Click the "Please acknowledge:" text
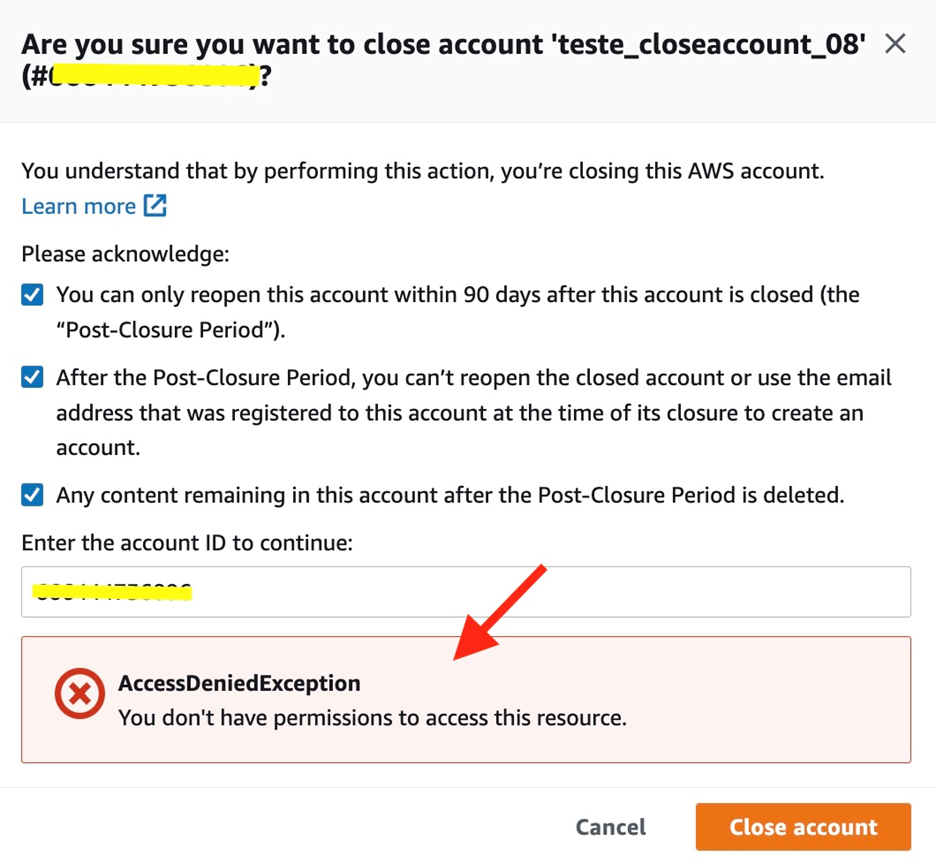Viewport: 936px width, 864px height. [x=125, y=254]
